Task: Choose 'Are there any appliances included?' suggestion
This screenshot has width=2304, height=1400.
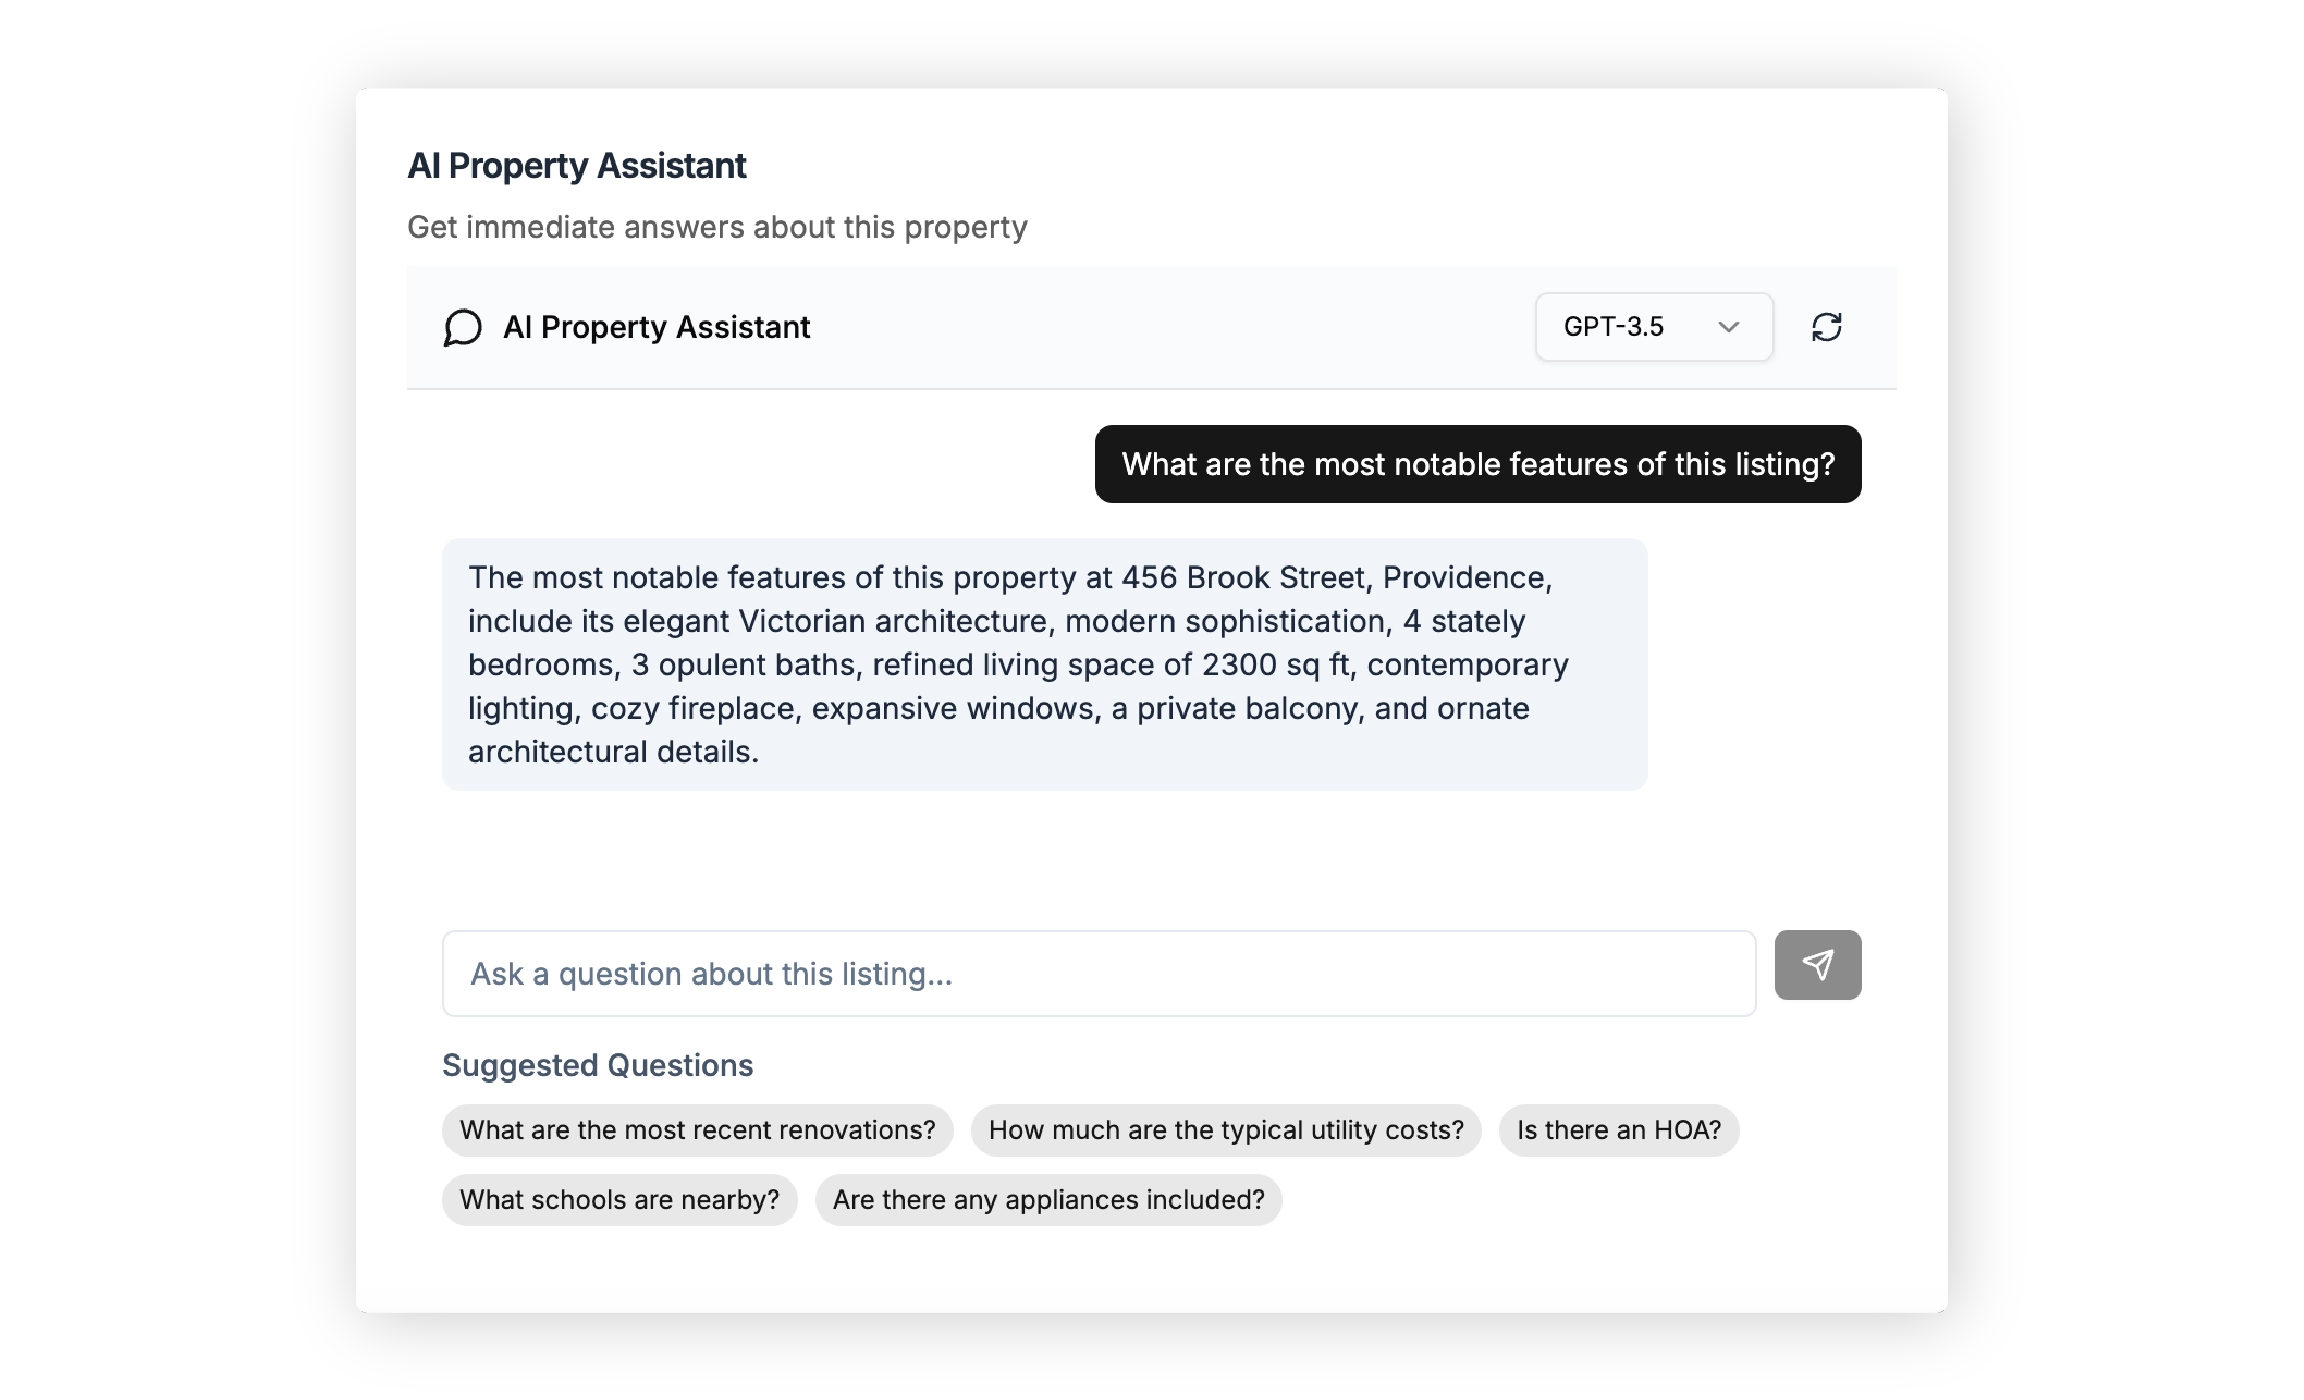Action: click(1049, 1199)
